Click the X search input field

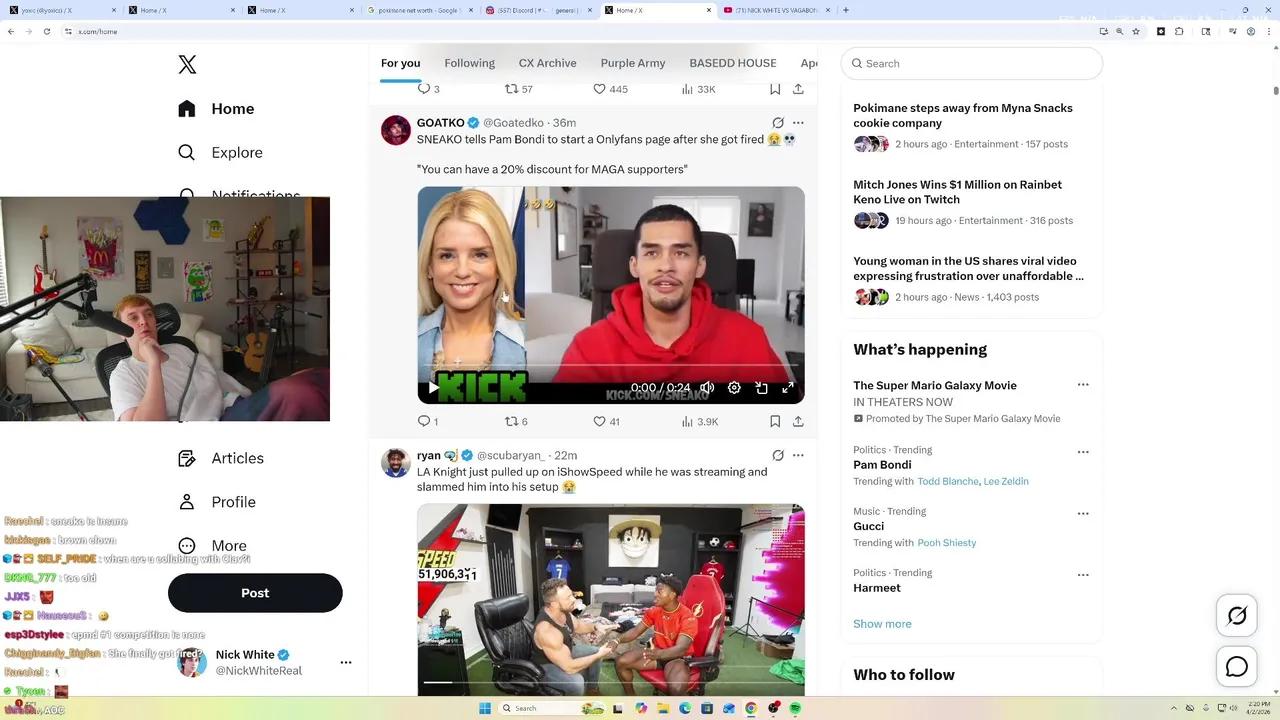pyautogui.click(x=972, y=63)
